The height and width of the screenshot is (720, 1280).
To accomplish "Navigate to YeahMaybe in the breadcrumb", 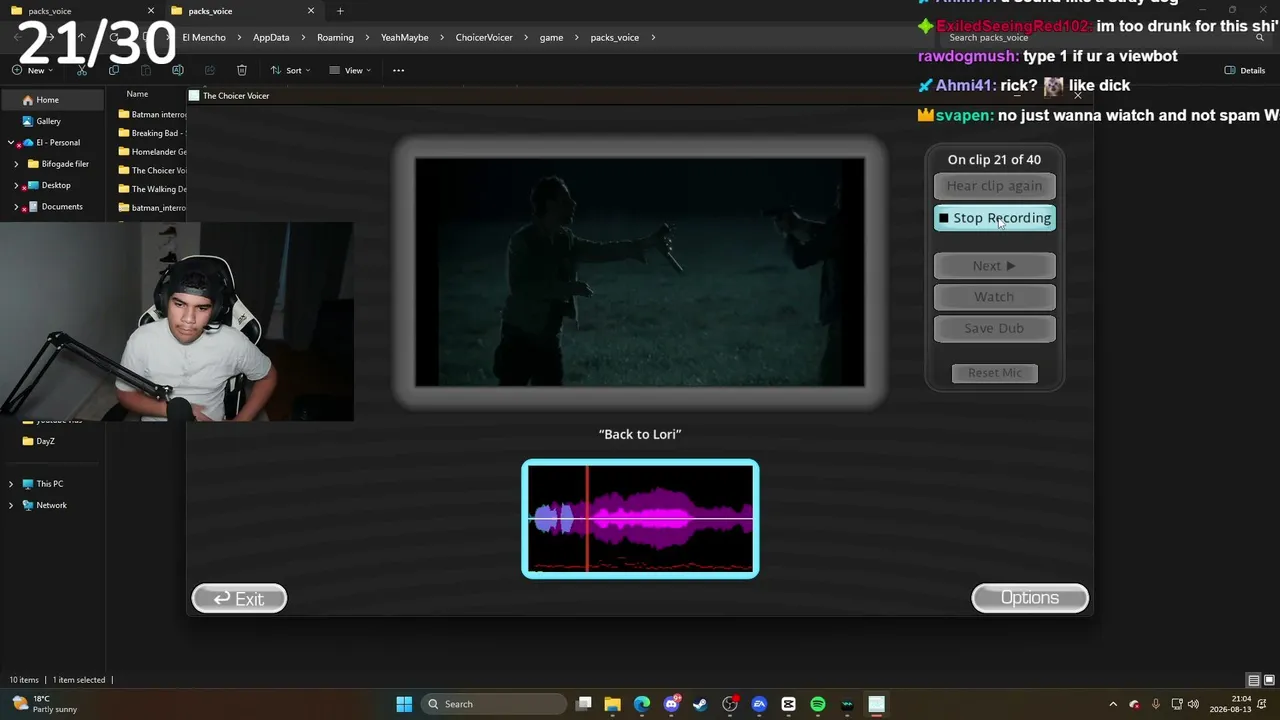I will [404, 37].
